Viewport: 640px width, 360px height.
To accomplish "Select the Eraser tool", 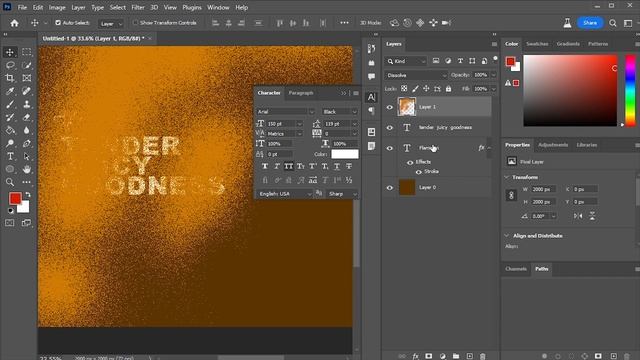I will coord(27,118).
